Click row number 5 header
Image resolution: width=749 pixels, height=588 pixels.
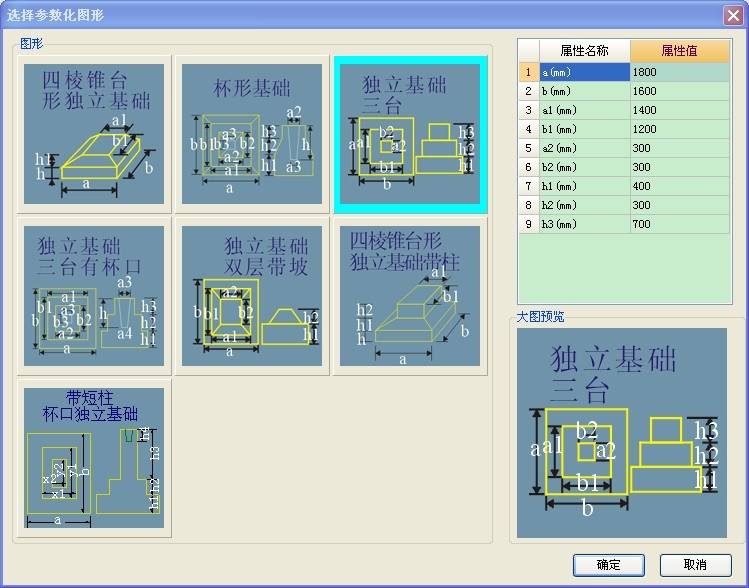[x=529, y=148]
